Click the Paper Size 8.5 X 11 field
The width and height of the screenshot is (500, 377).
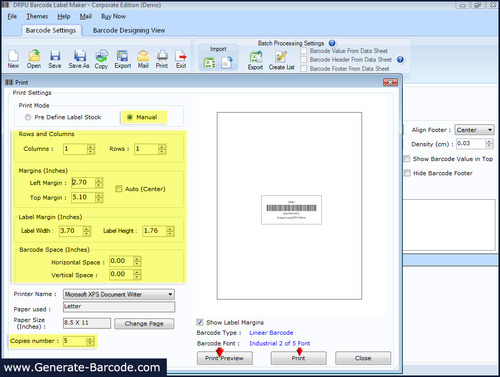point(87,323)
